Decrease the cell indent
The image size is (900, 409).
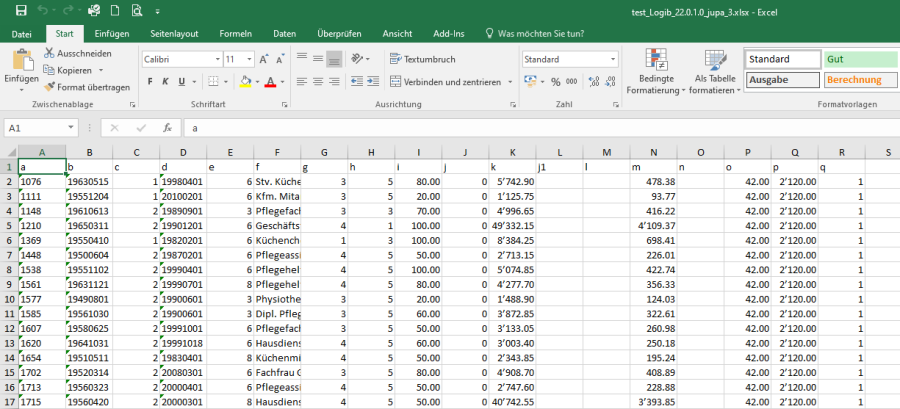point(356,81)
